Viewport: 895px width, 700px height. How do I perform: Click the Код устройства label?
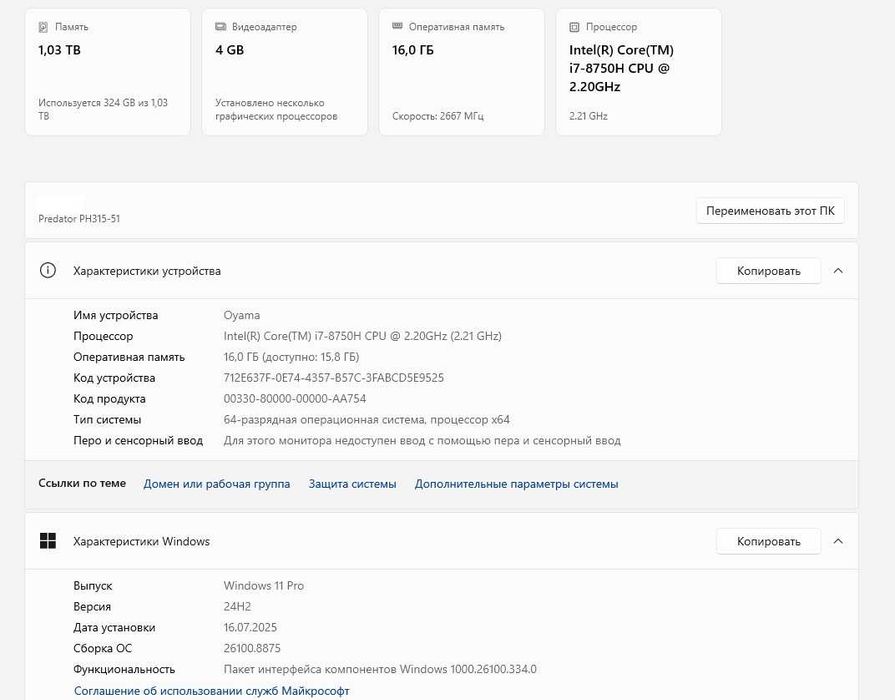pos(114,378)
